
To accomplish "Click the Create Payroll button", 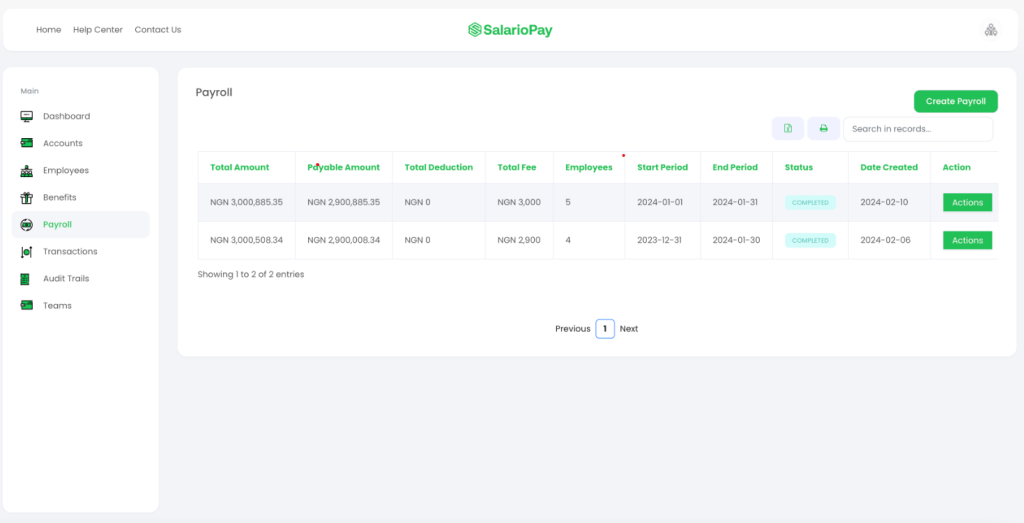I will 955,101.
